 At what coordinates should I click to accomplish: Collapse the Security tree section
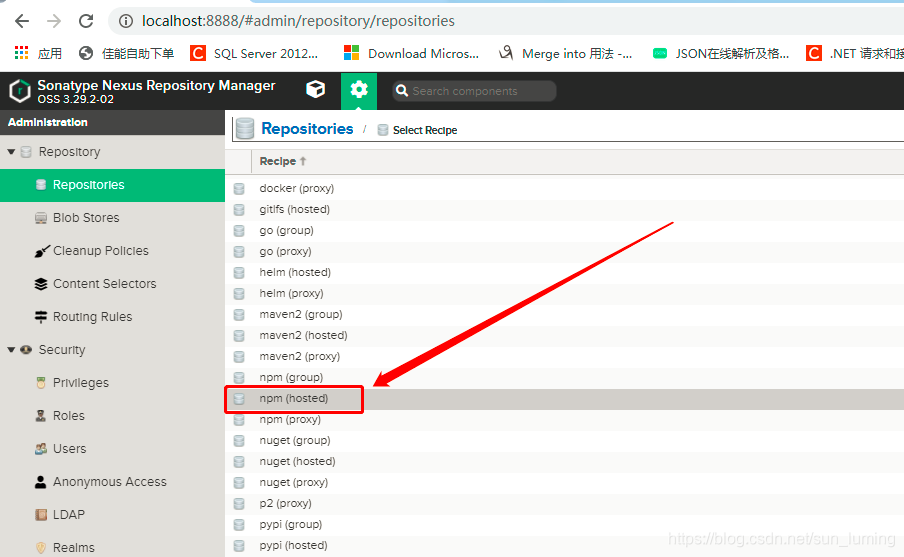pyautogui.click(x=11, y=350)
